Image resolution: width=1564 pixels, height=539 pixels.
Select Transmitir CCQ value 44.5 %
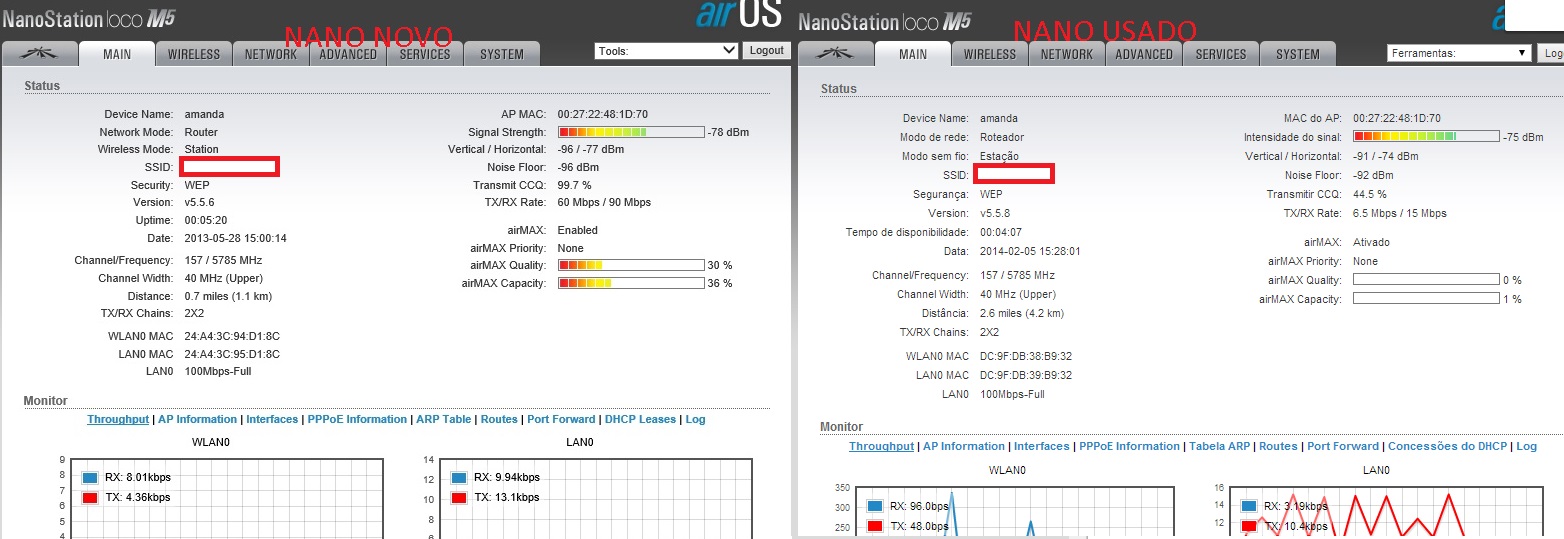[x=1370, y=194]
